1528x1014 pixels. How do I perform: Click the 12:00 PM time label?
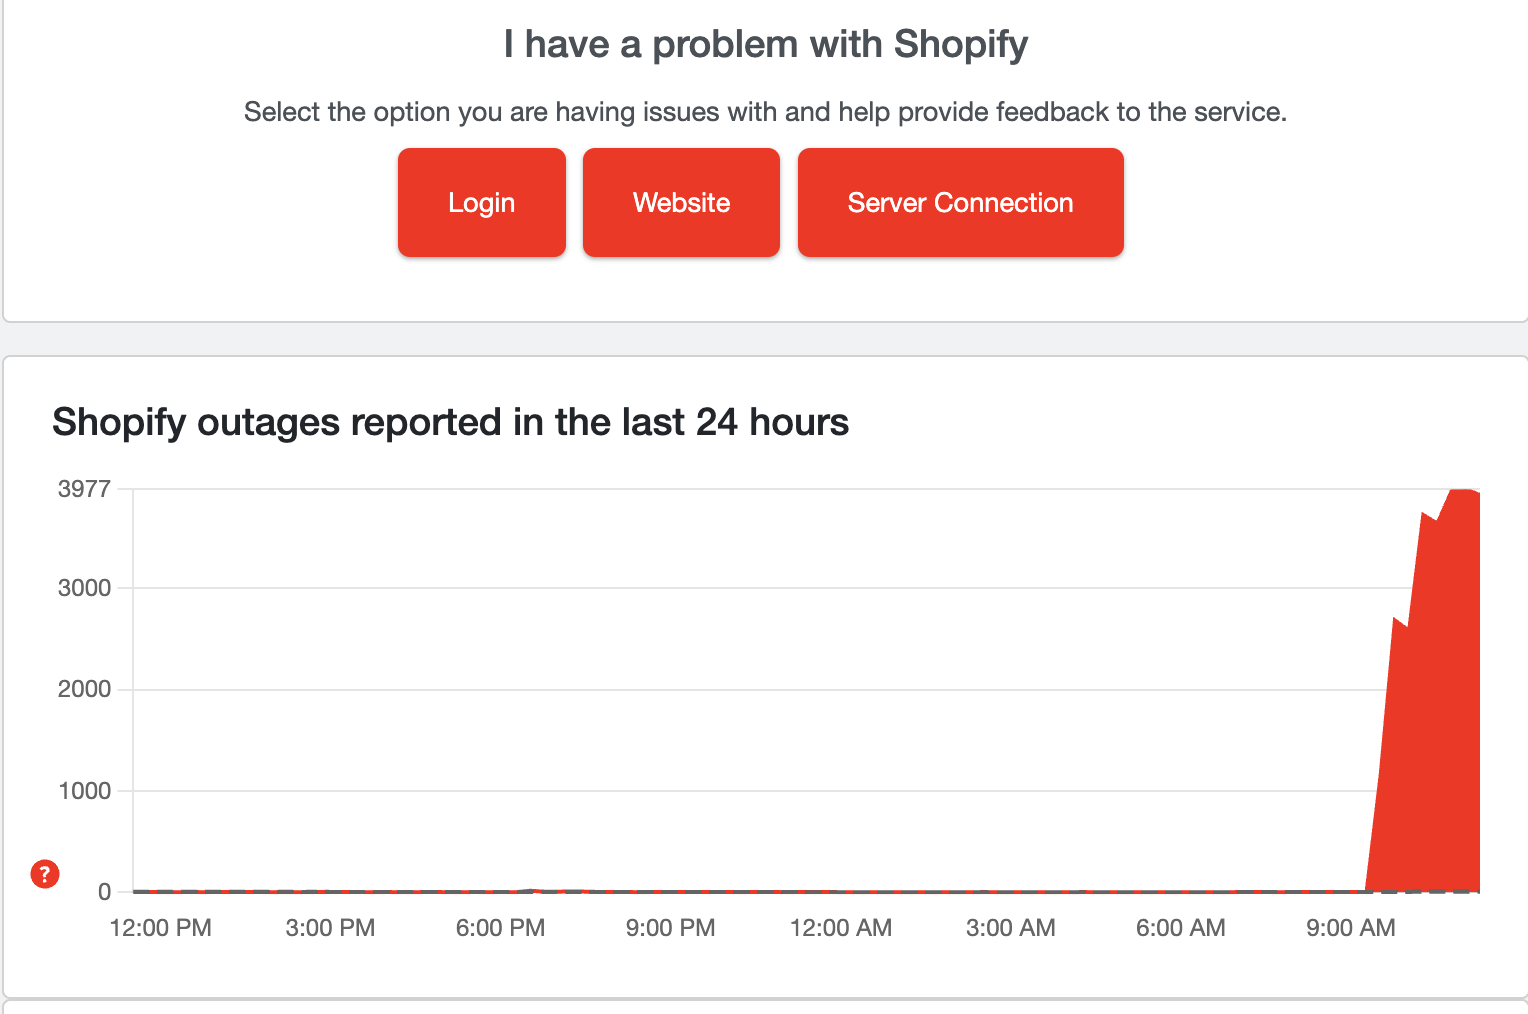160,927
